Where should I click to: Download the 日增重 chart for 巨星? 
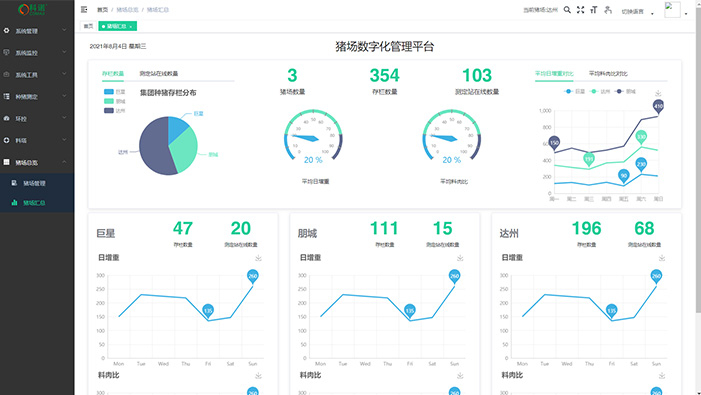coord(258,258)
